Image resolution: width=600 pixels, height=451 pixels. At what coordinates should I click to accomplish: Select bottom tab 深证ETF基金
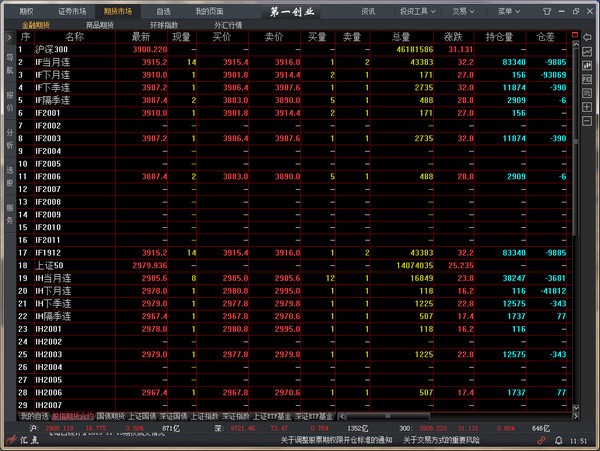[x=313, y=416]
